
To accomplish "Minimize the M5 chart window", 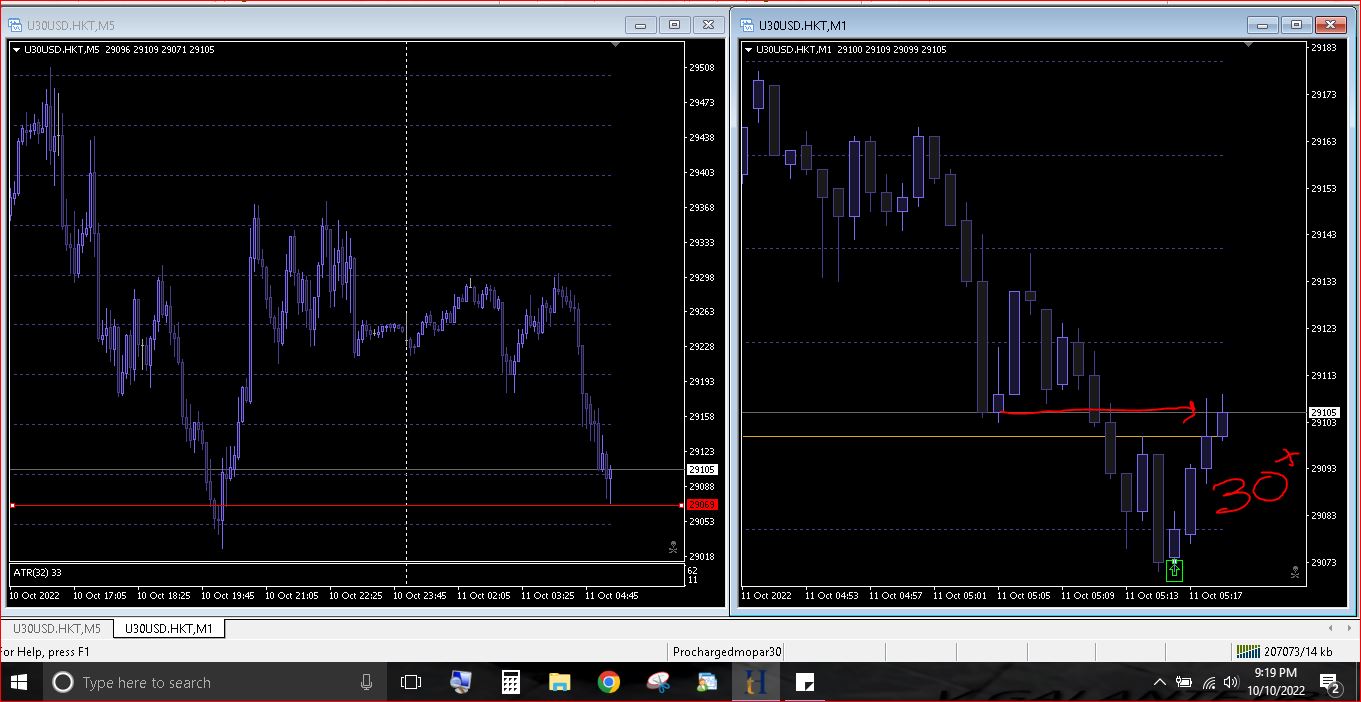I will point(640,25).
